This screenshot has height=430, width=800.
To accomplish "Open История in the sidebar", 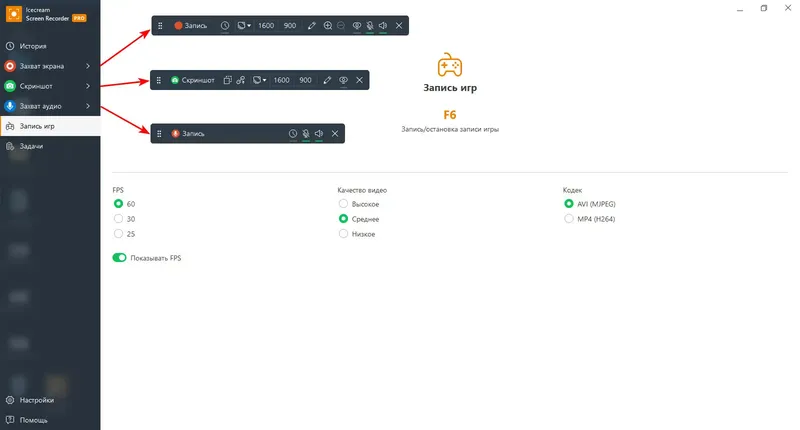I will (x=50, y=46).
